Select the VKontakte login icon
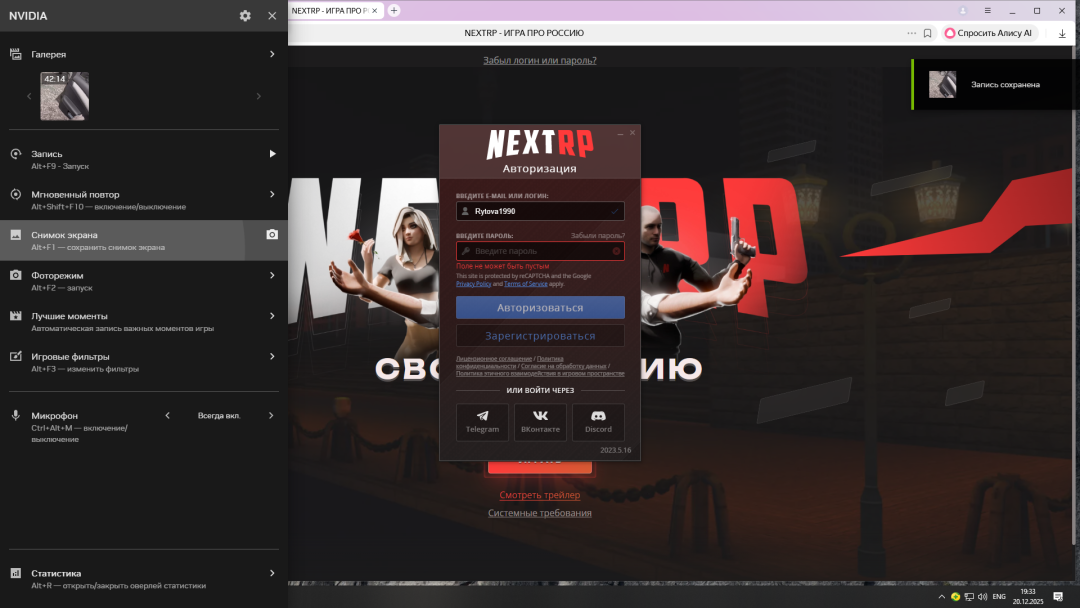This screenshot has width=1080, height=608. coord(540,415)
